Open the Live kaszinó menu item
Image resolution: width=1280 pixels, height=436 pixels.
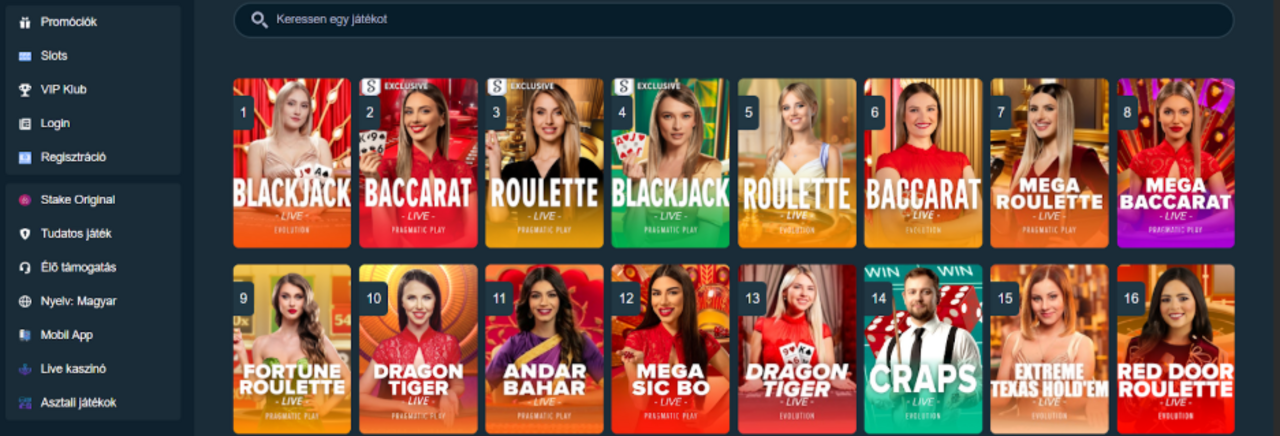point(93,369)
